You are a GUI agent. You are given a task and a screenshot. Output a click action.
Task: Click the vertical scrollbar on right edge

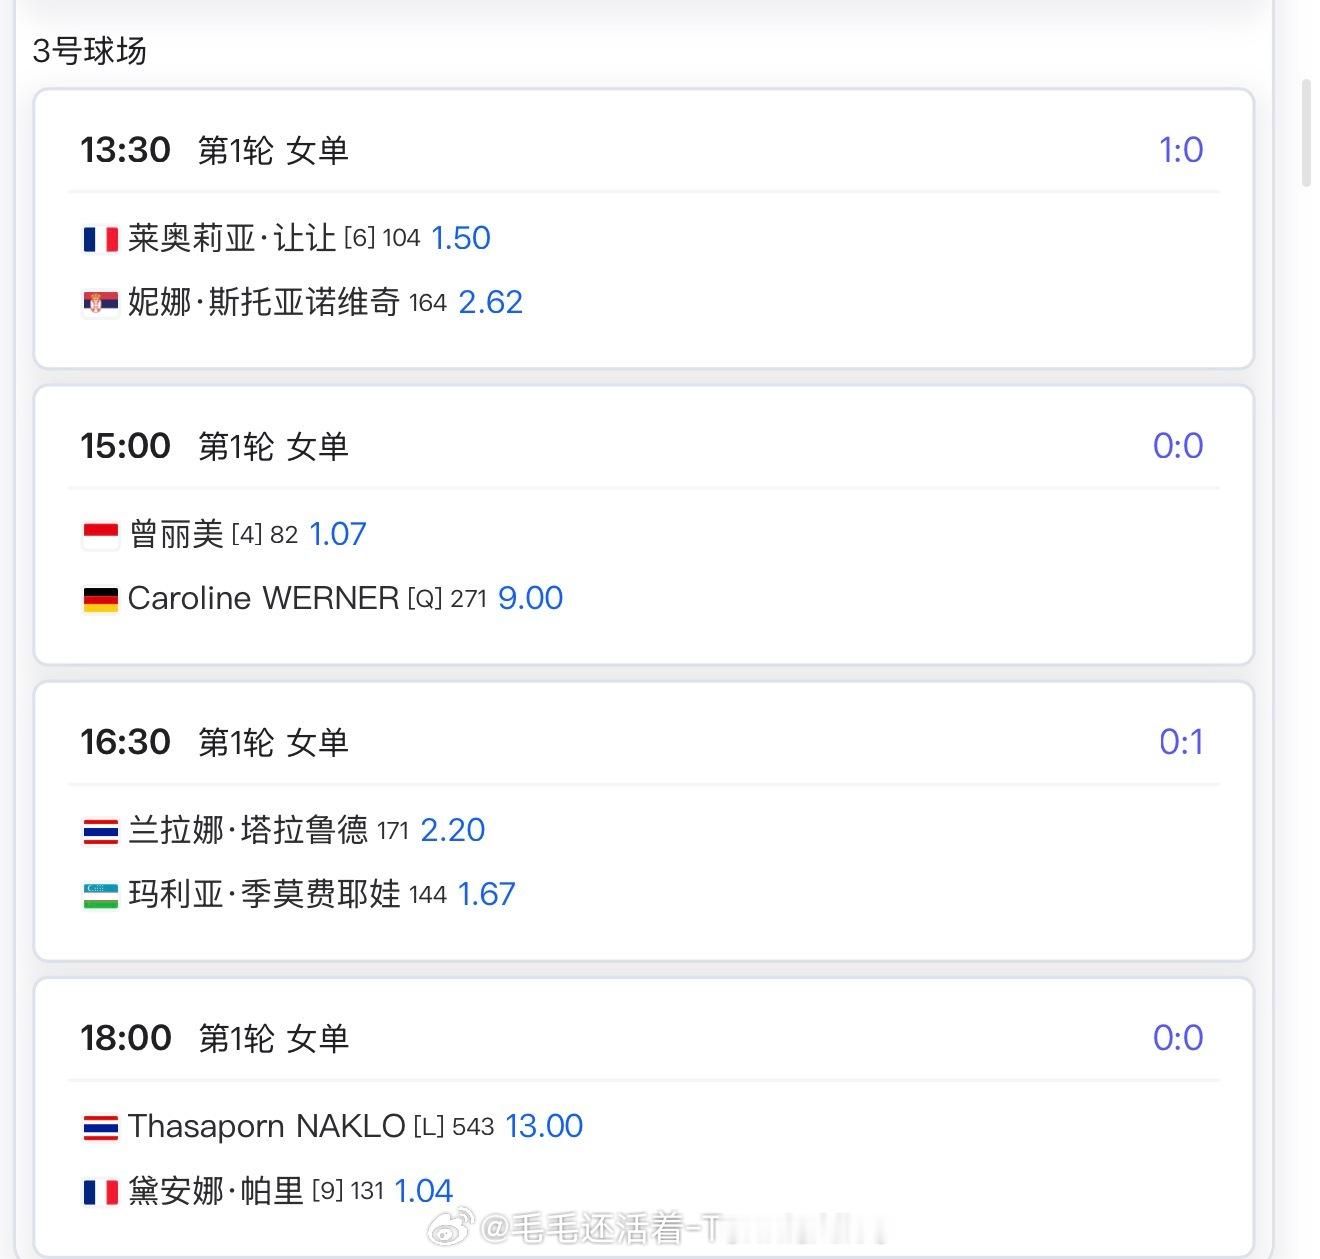point(1306,132)
